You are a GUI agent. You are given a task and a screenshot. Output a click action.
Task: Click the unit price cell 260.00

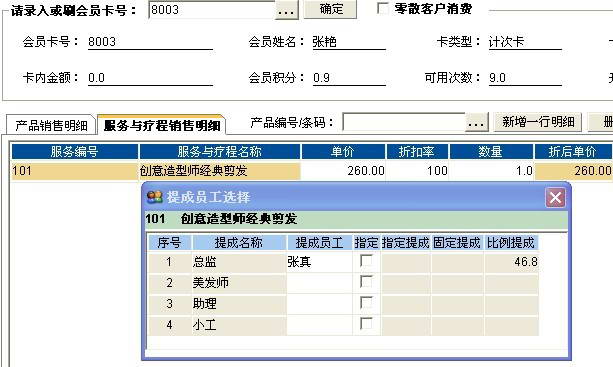tap(343, 171)
